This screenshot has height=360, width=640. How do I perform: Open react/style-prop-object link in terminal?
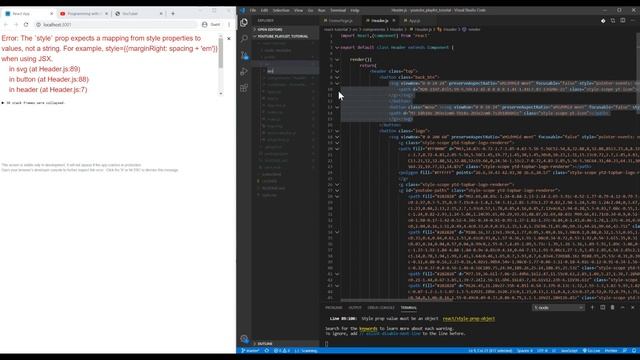click(469, 318)
